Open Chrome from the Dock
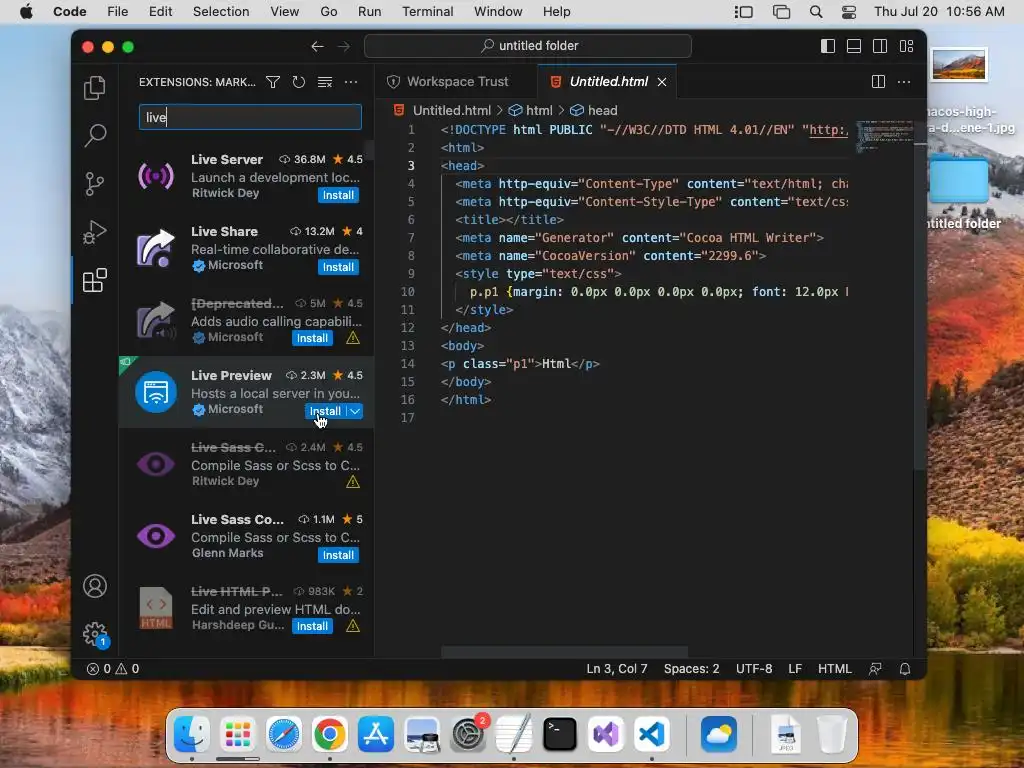This screenshot has width=1024, height=768. [330, 734]
